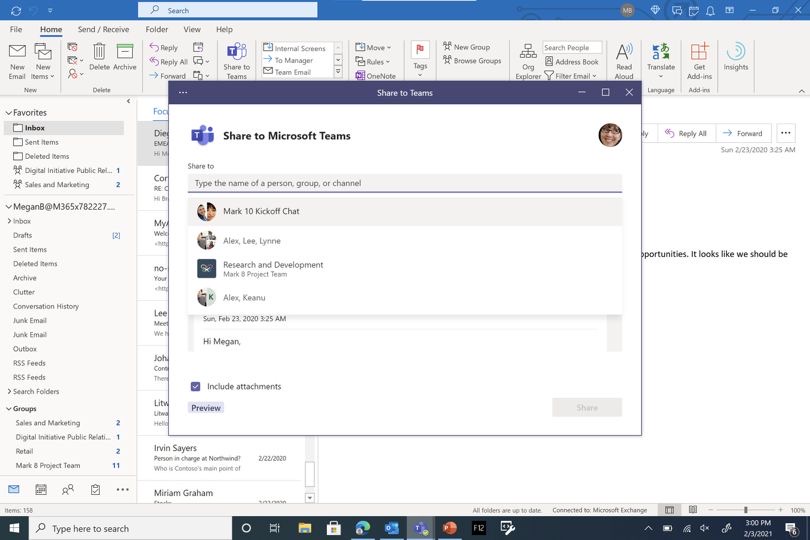
Task: Switch to the Calendar view
Action: [41, 489]
